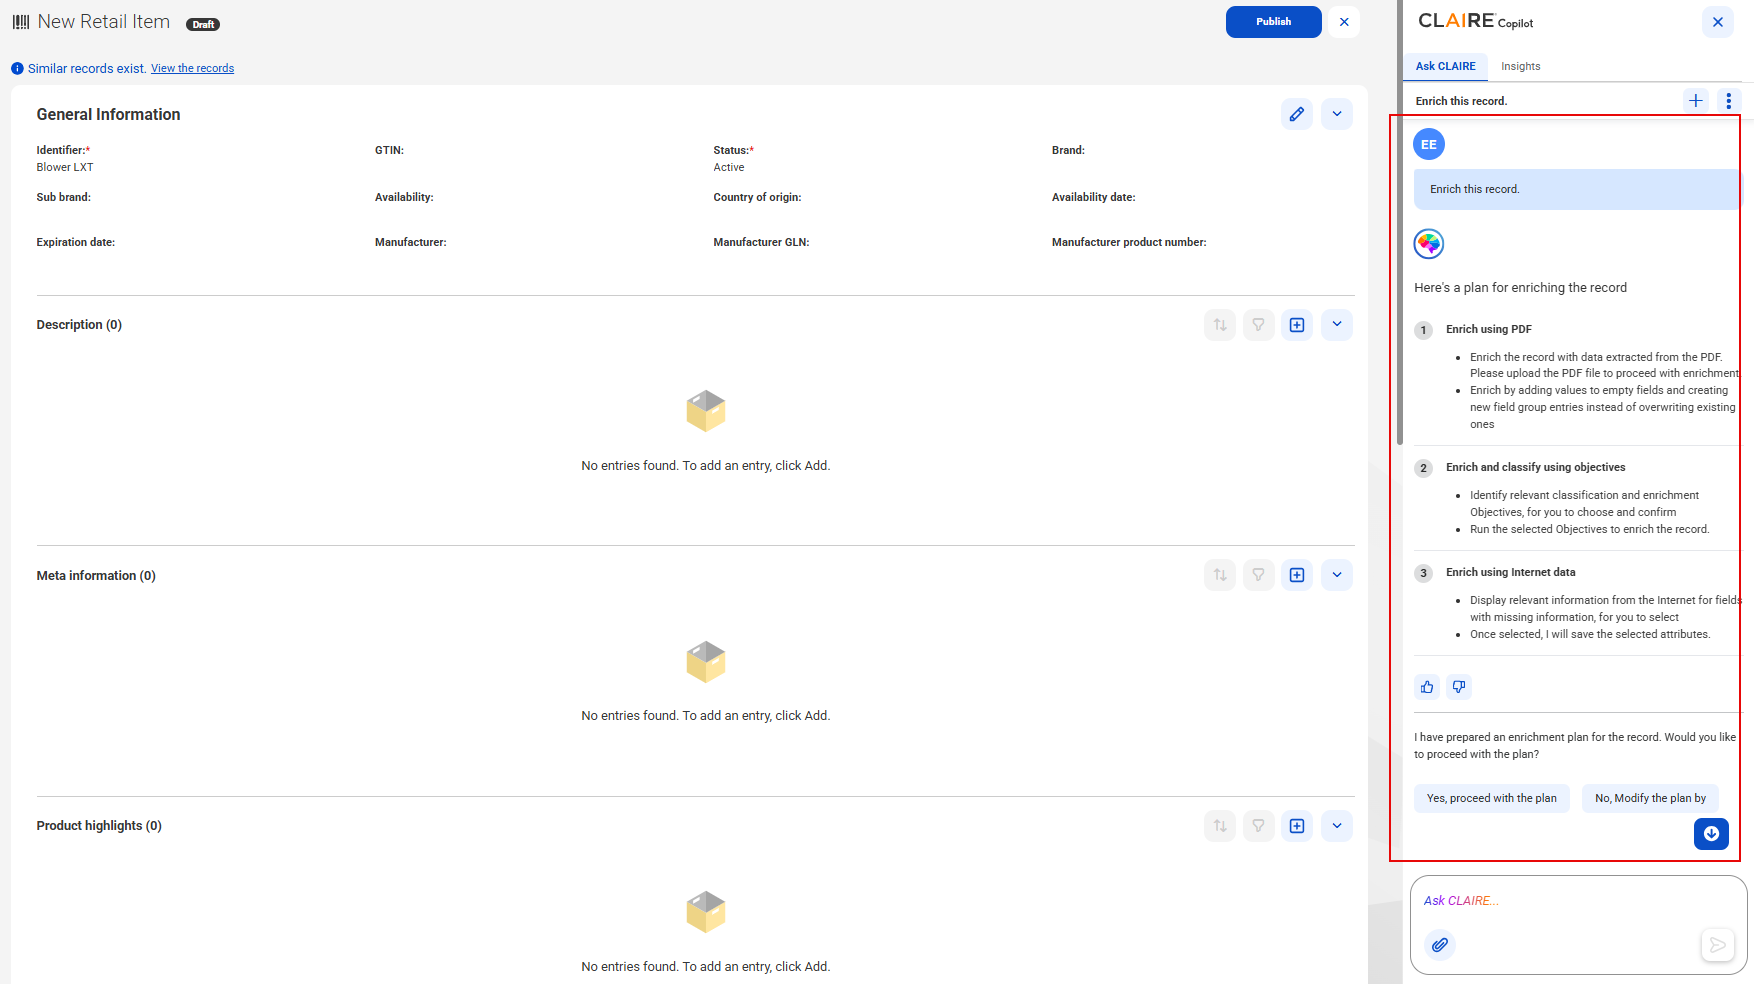Image resolution: width=1754 pixels, height=984 pixels.
Task: Click the sort icon in Description section
Action: [1220, 325]
